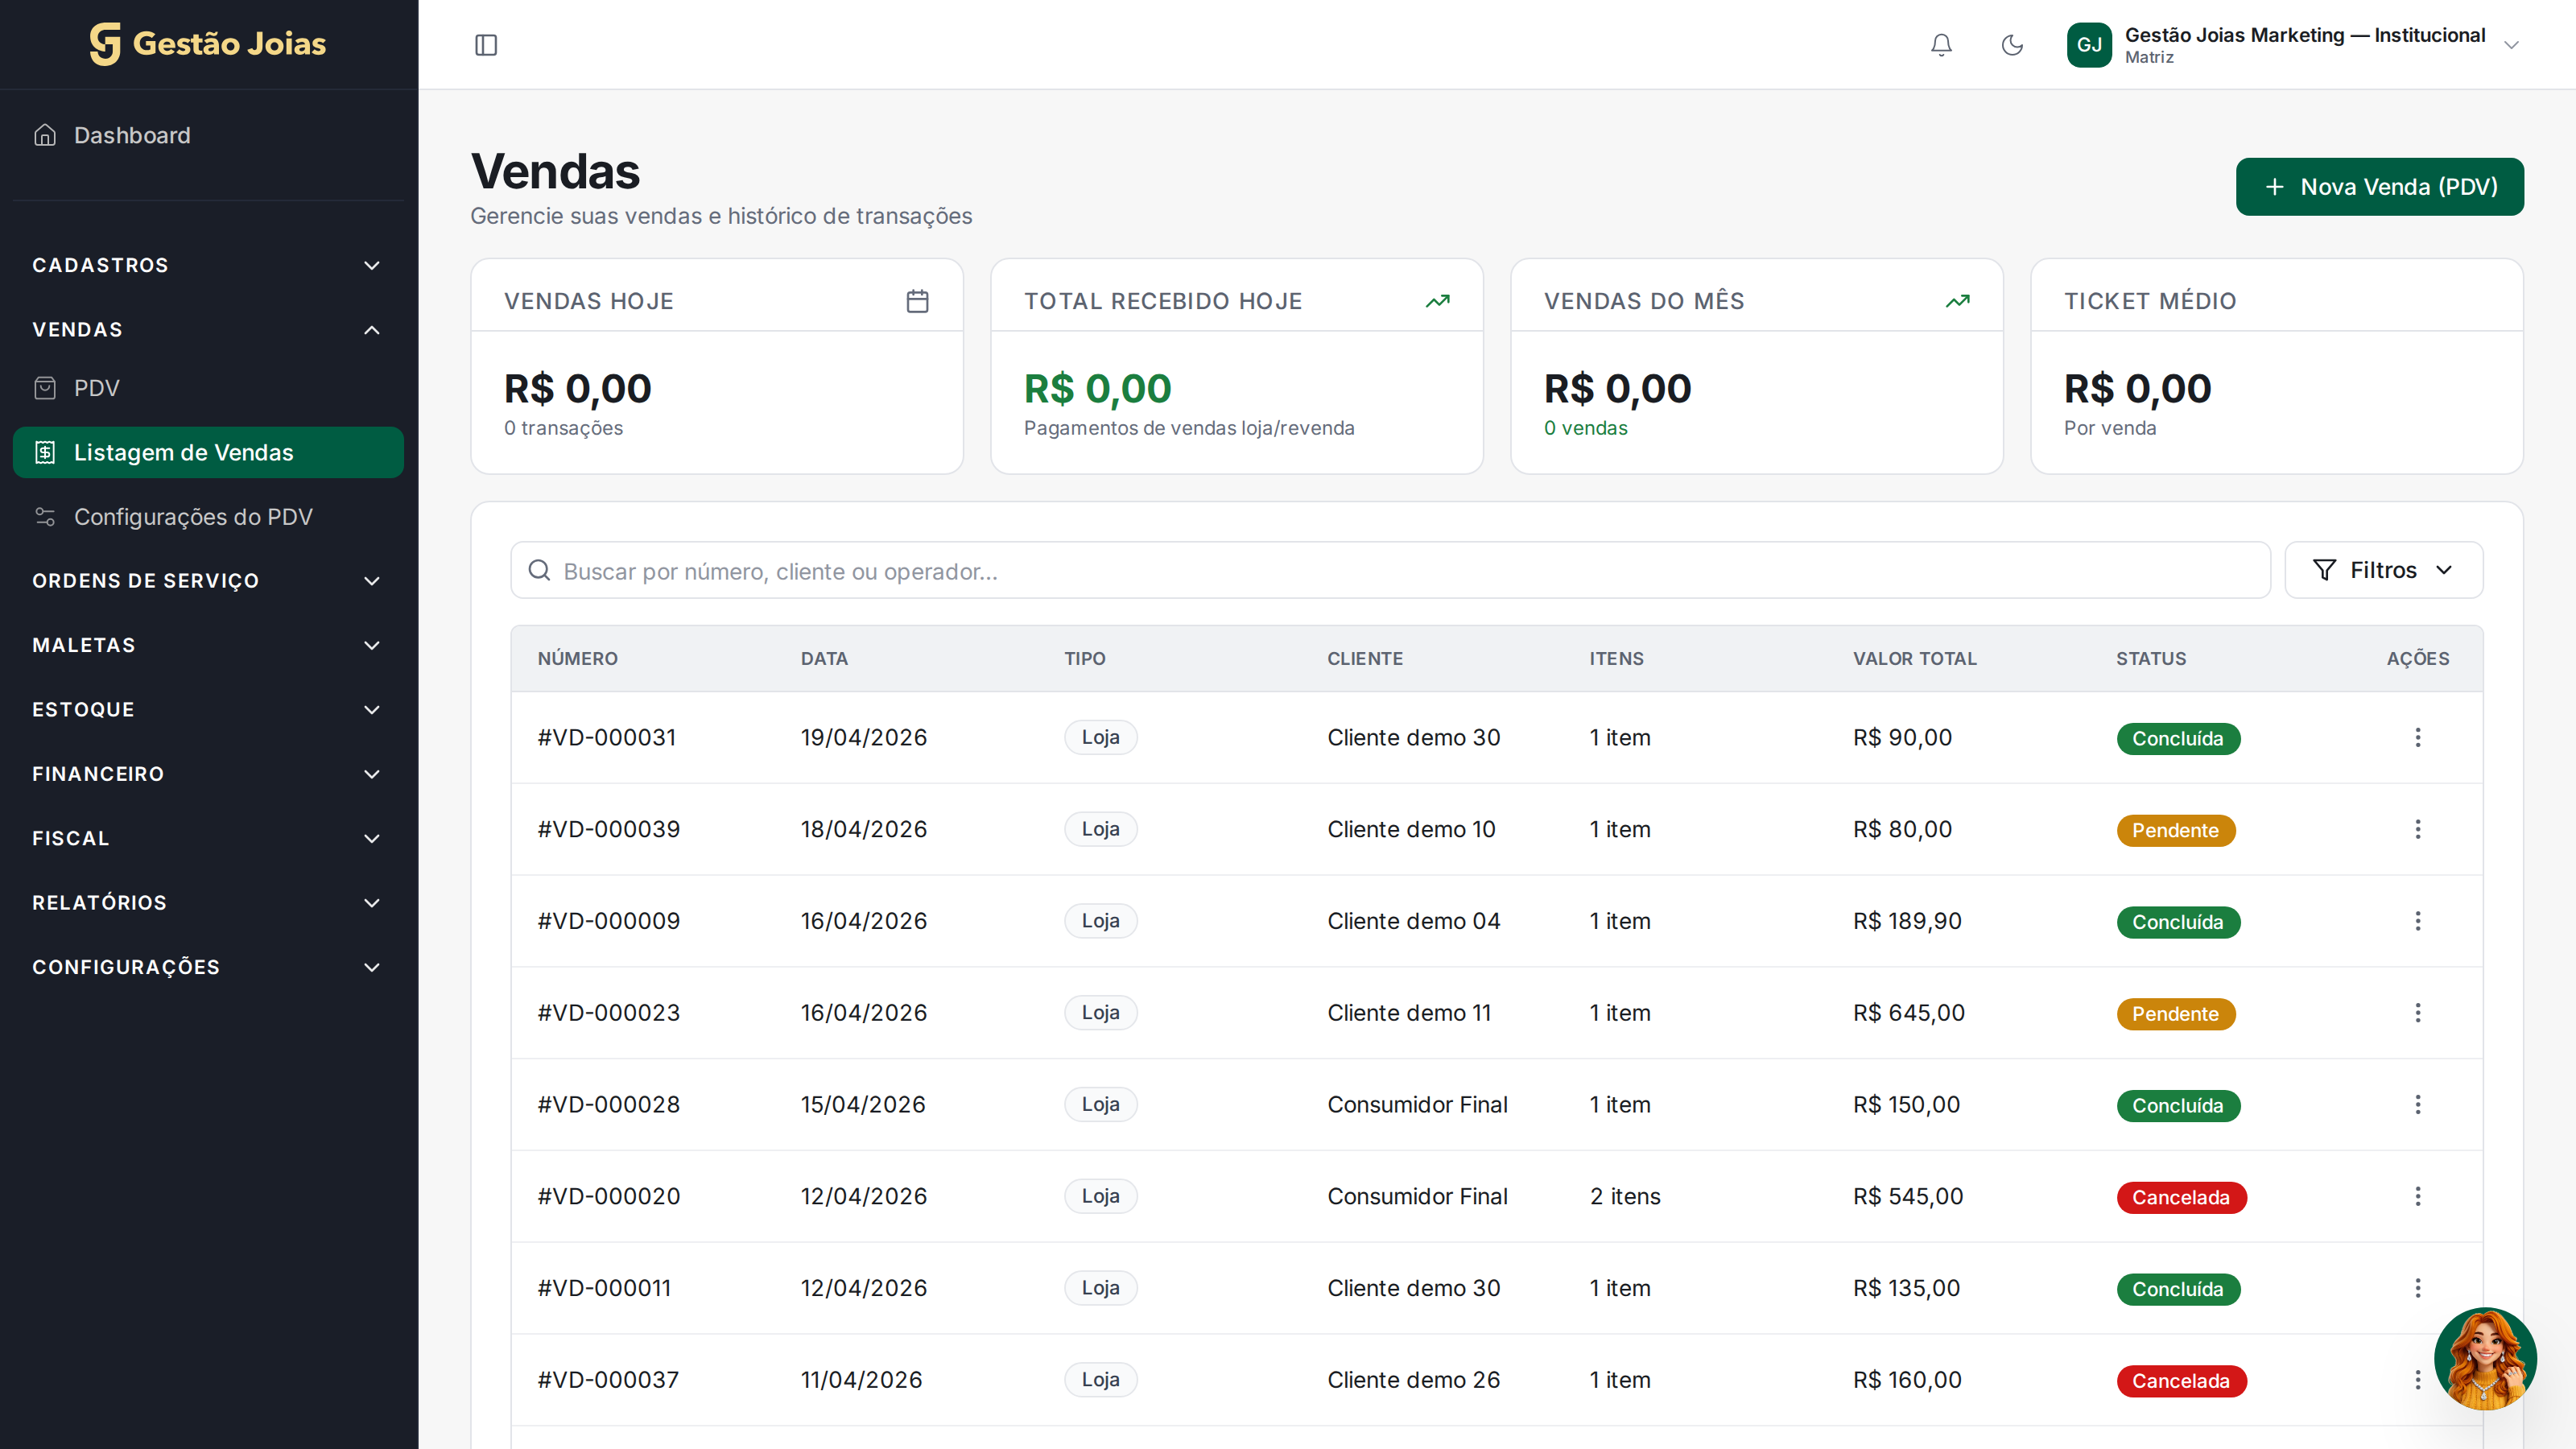This screenshot has height=1449, width=2576.
Task: Click the Dashboard home icon
Action: click(x=45, y=135)
